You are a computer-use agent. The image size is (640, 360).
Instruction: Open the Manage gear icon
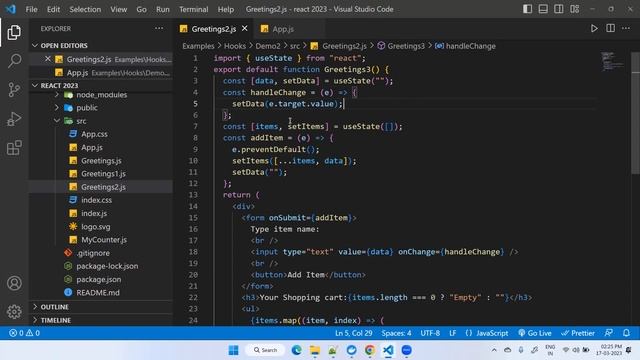pyautogui.click(x=14, y=311)
